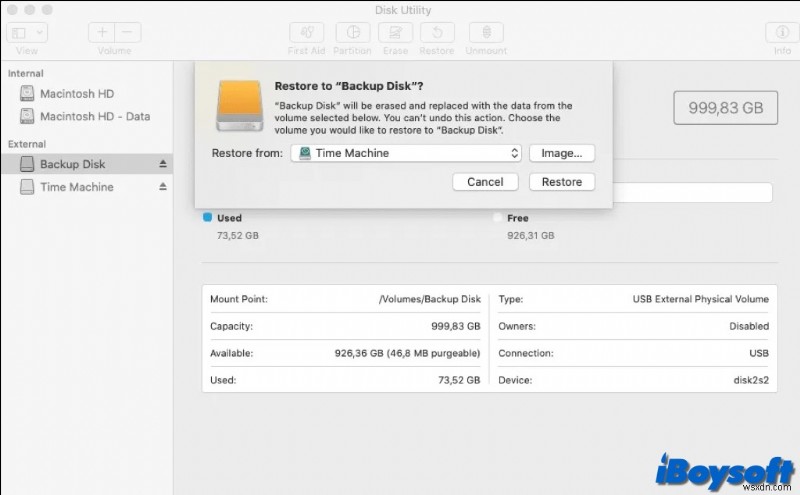800x495 pixels.
Task: Remove a volume with the minus button
Action: pos(128,33)
